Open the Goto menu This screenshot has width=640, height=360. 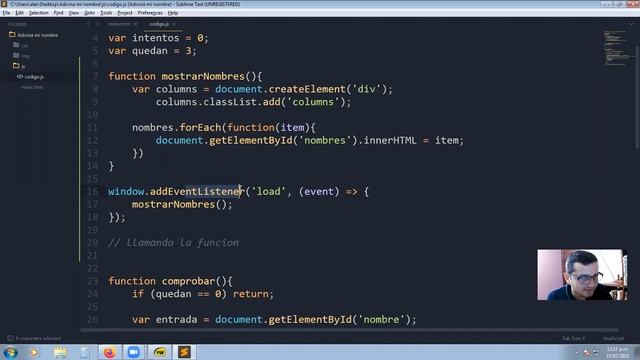(89, 13)
